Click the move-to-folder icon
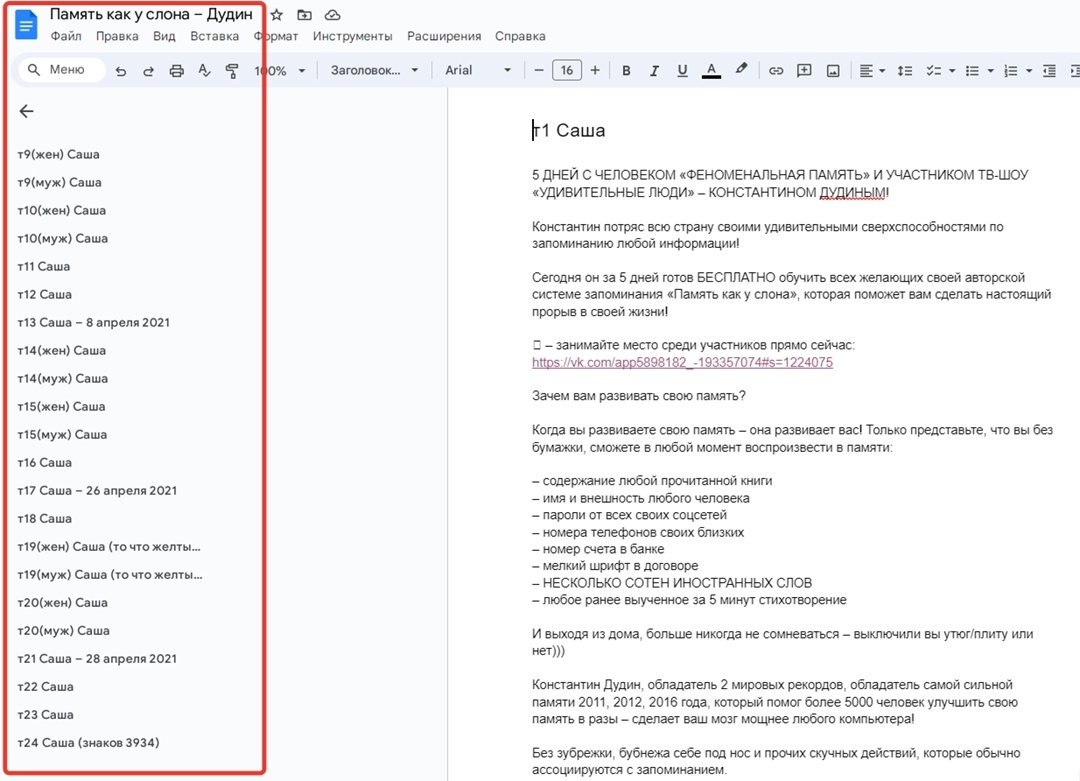The height and width of the screenshot is (781, 1080). click(x=304, y=15)
